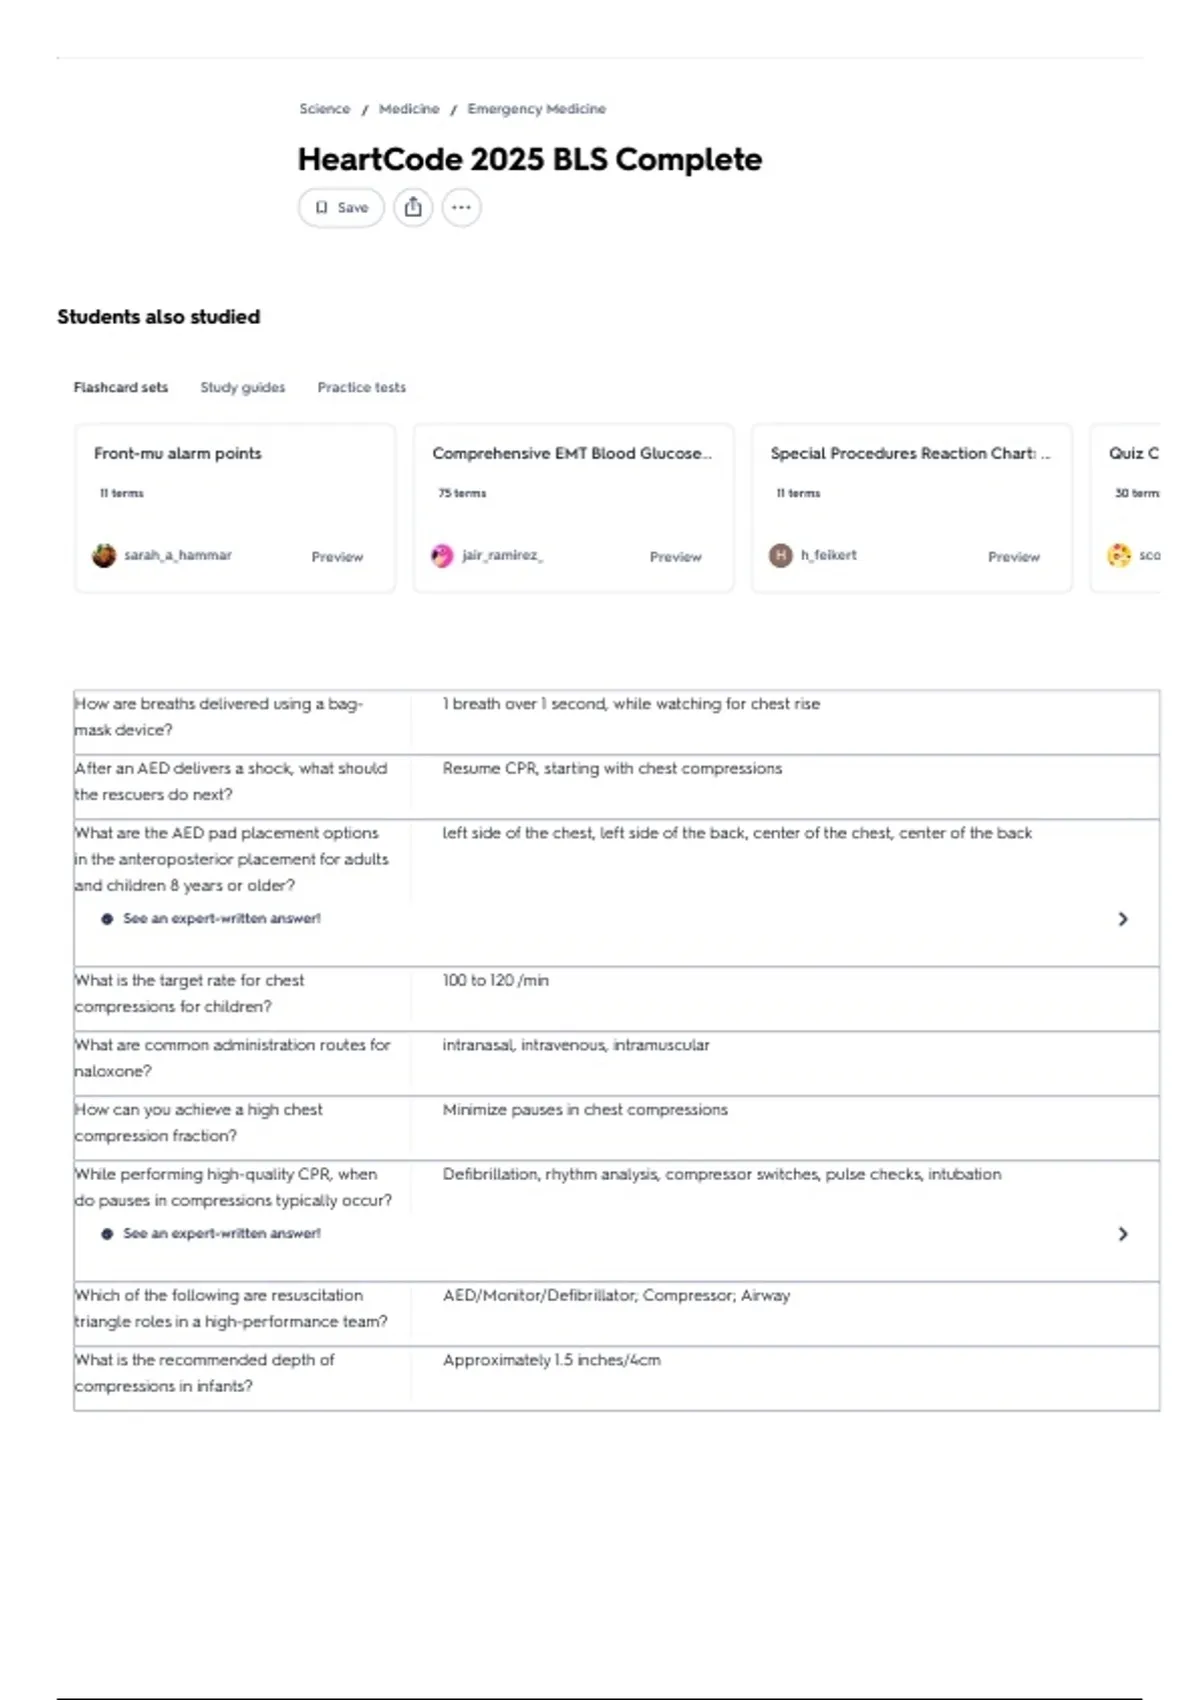Click sarah_a_hammar's avatar icon
The image size is (1200, 1700).
pyautogui.click(x=104, y=556)
